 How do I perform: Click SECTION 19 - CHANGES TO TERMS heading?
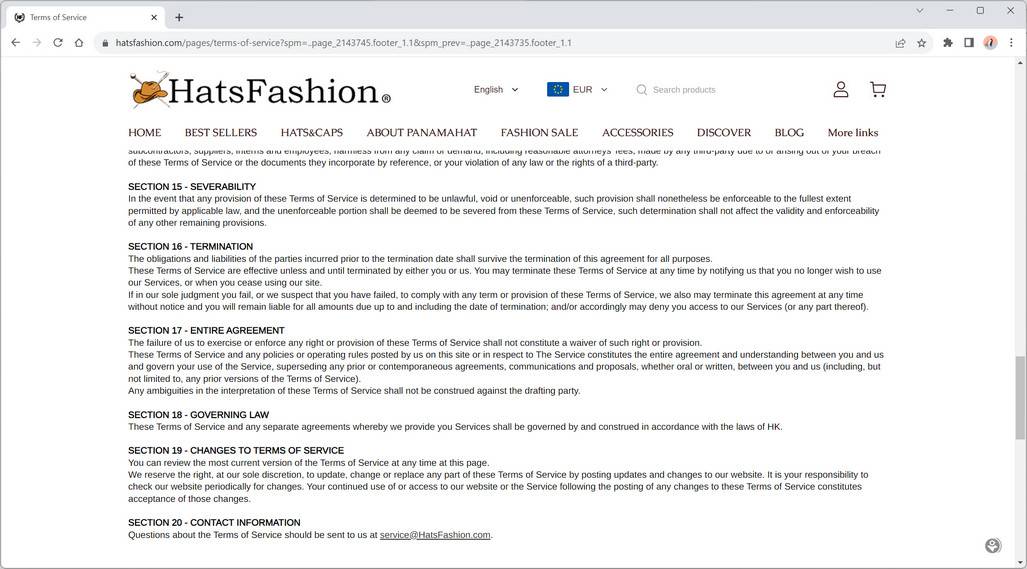pos(236,450)
